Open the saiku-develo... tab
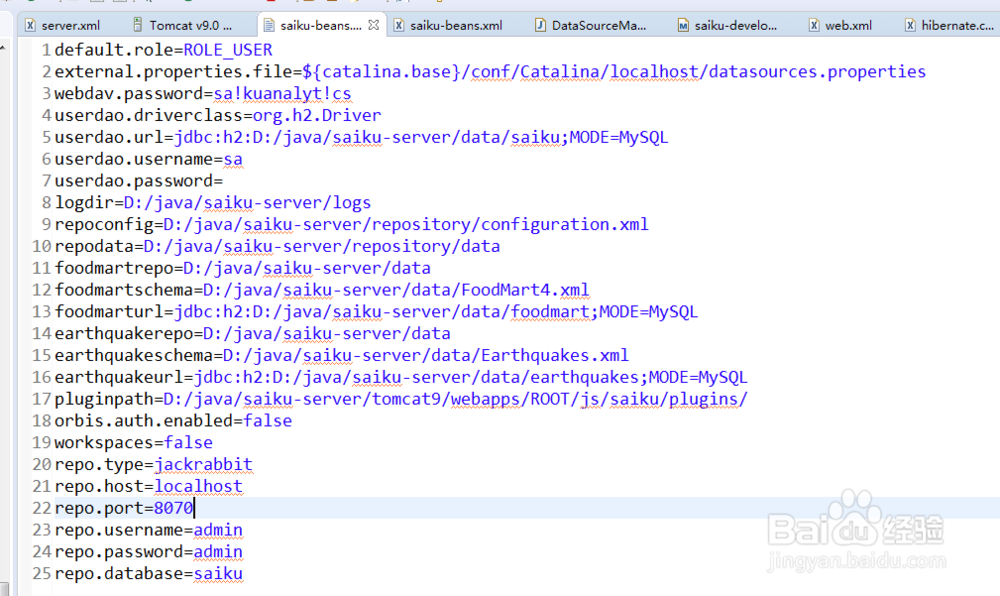 (735, 25)
